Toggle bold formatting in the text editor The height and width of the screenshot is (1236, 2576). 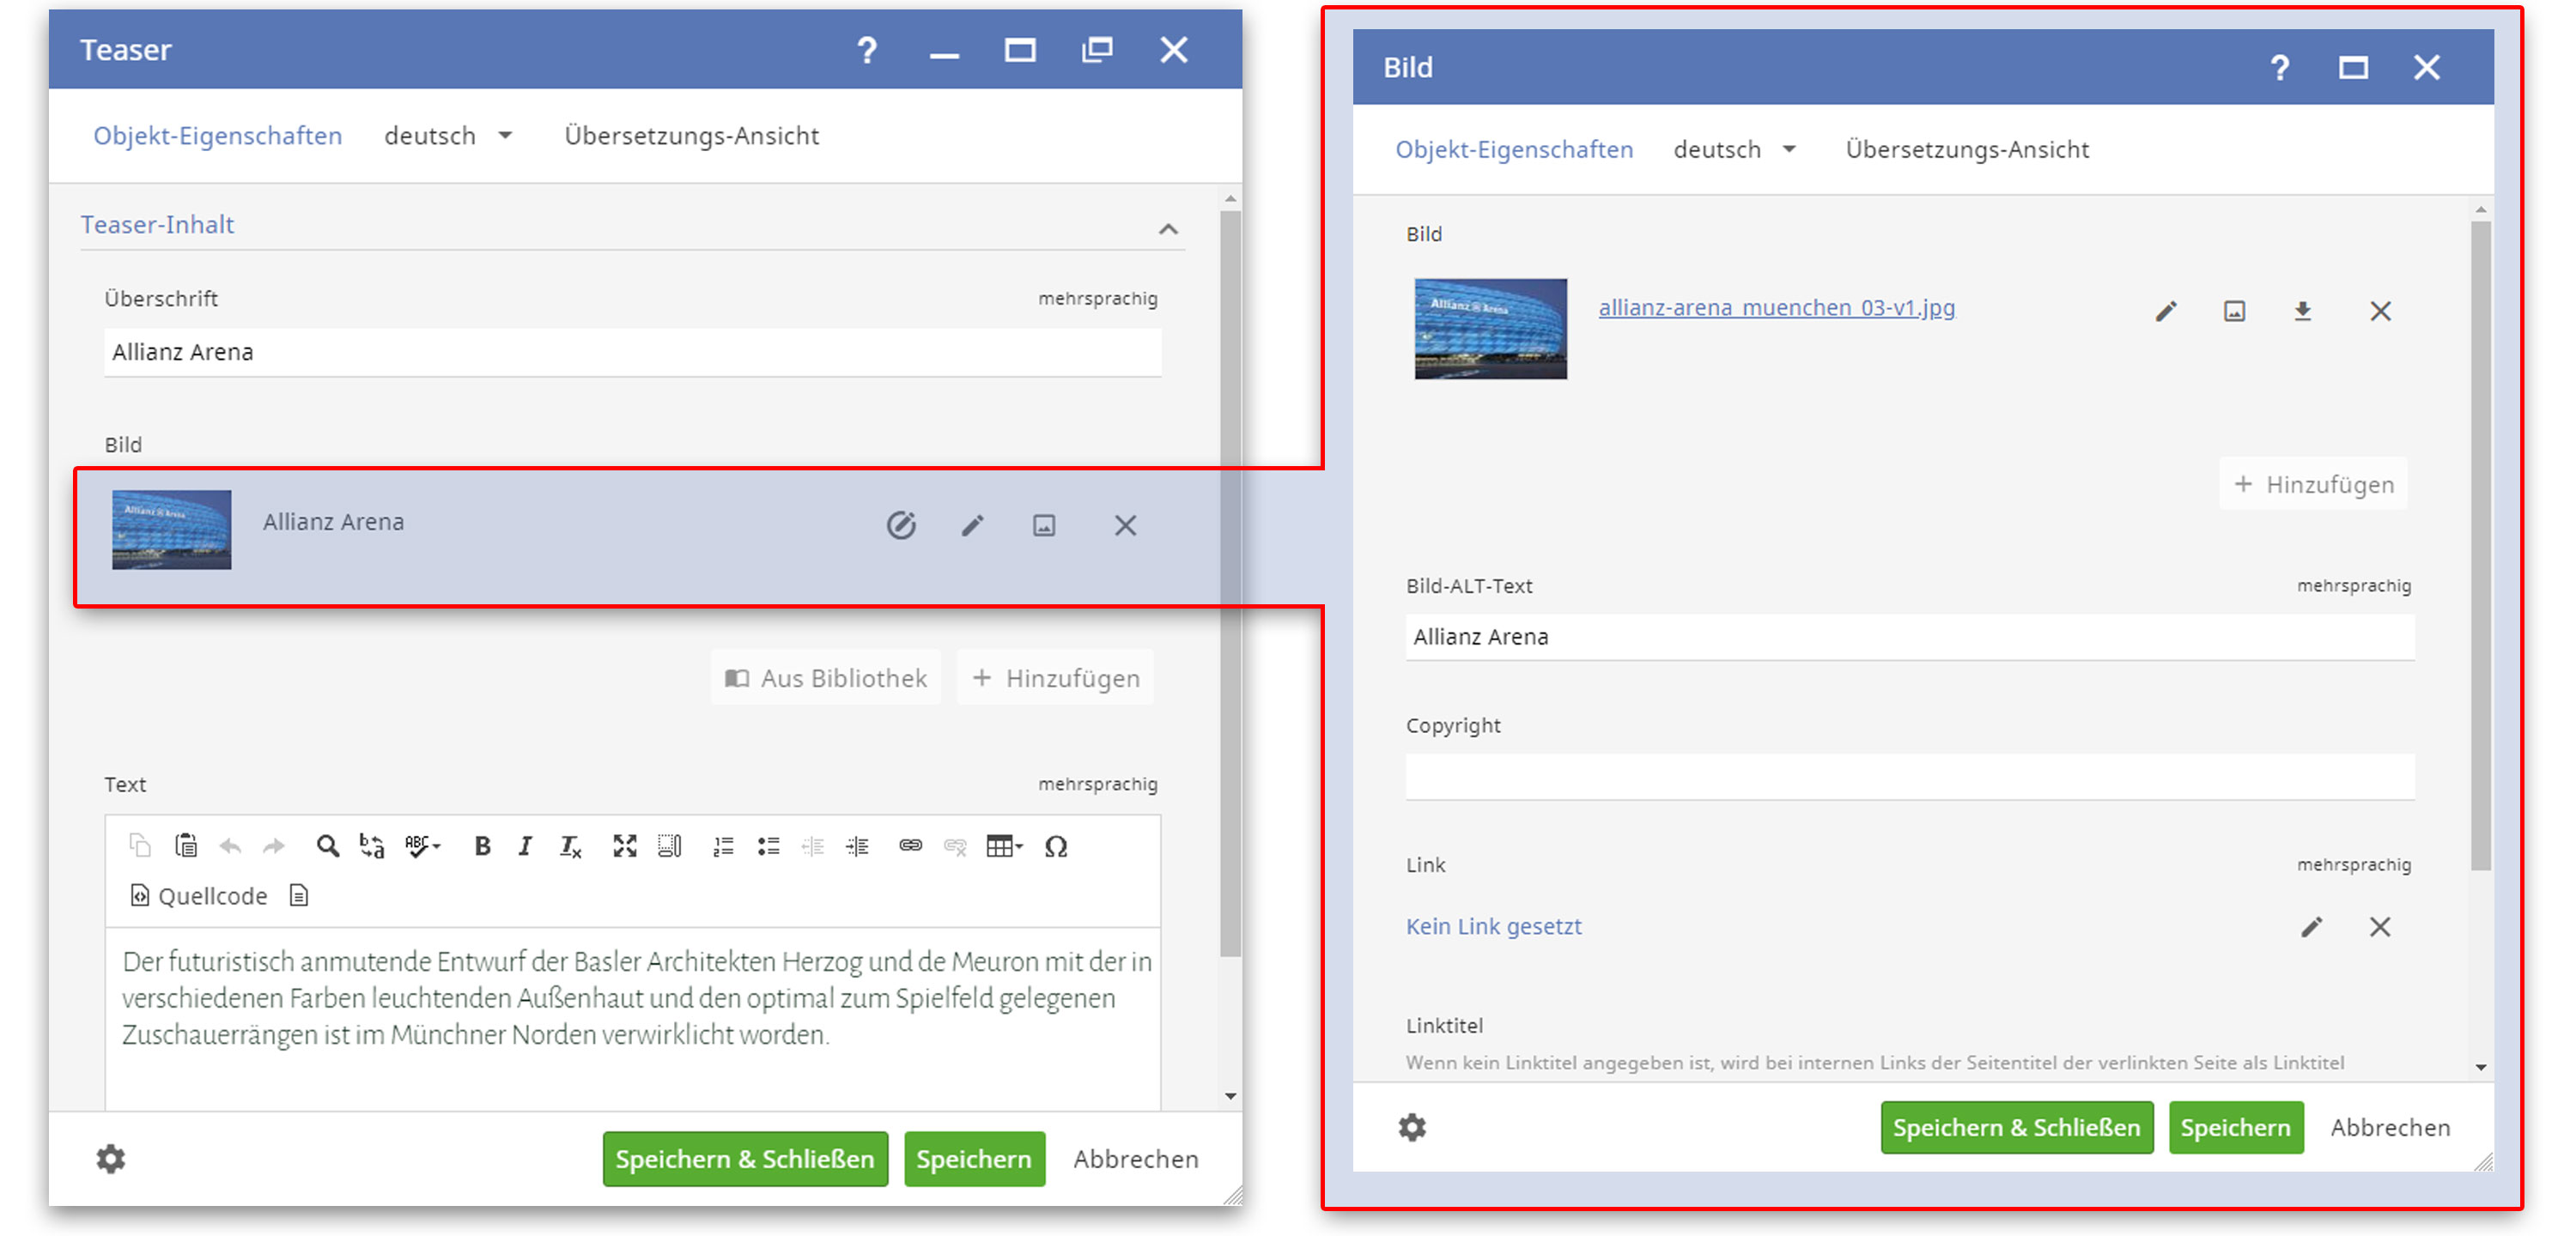(x=482, y=846)
